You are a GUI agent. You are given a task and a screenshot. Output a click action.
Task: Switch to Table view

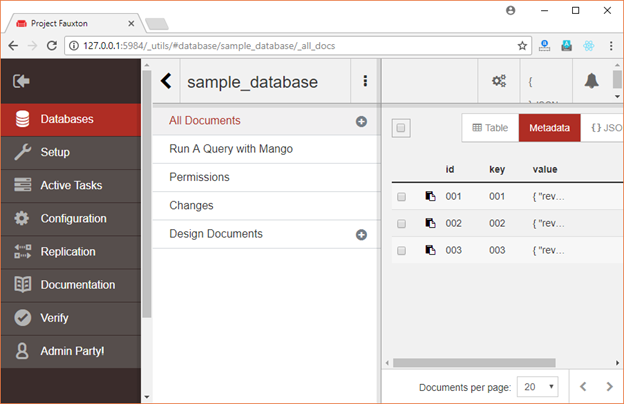[x=490, y=128]
